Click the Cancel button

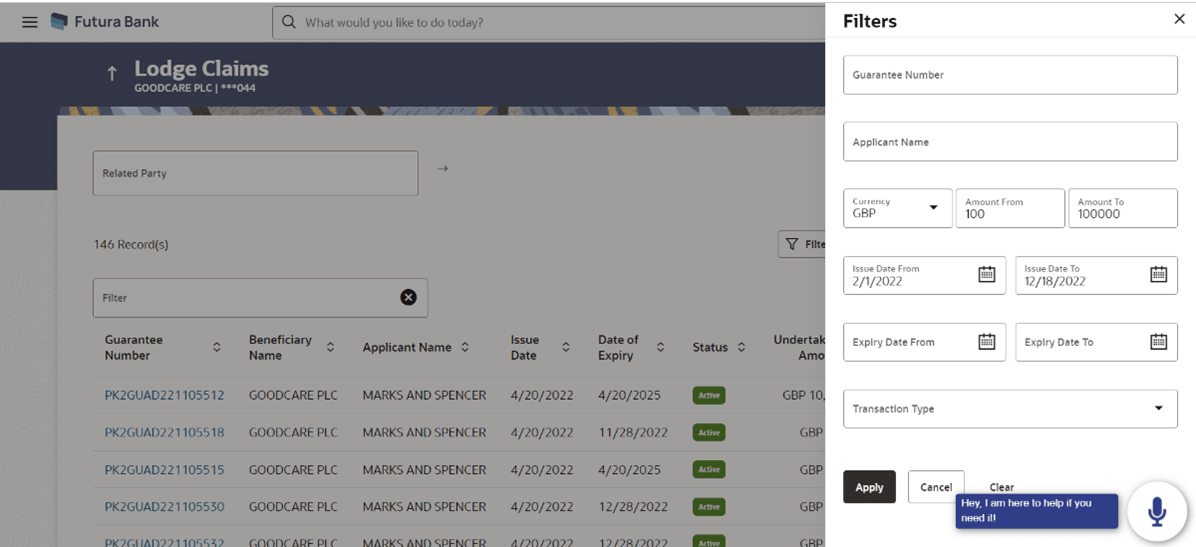pyautogui.click(x=936, y=487)
